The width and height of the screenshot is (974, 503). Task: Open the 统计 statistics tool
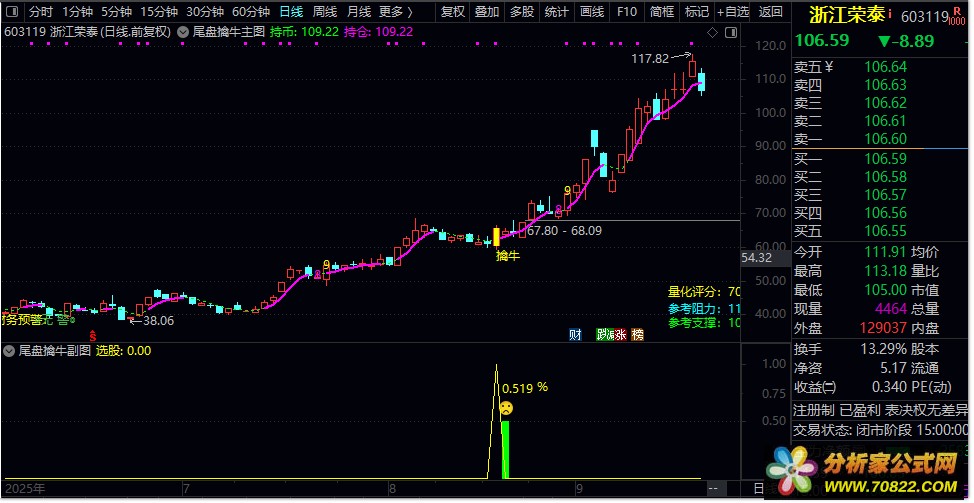[556, 11]
